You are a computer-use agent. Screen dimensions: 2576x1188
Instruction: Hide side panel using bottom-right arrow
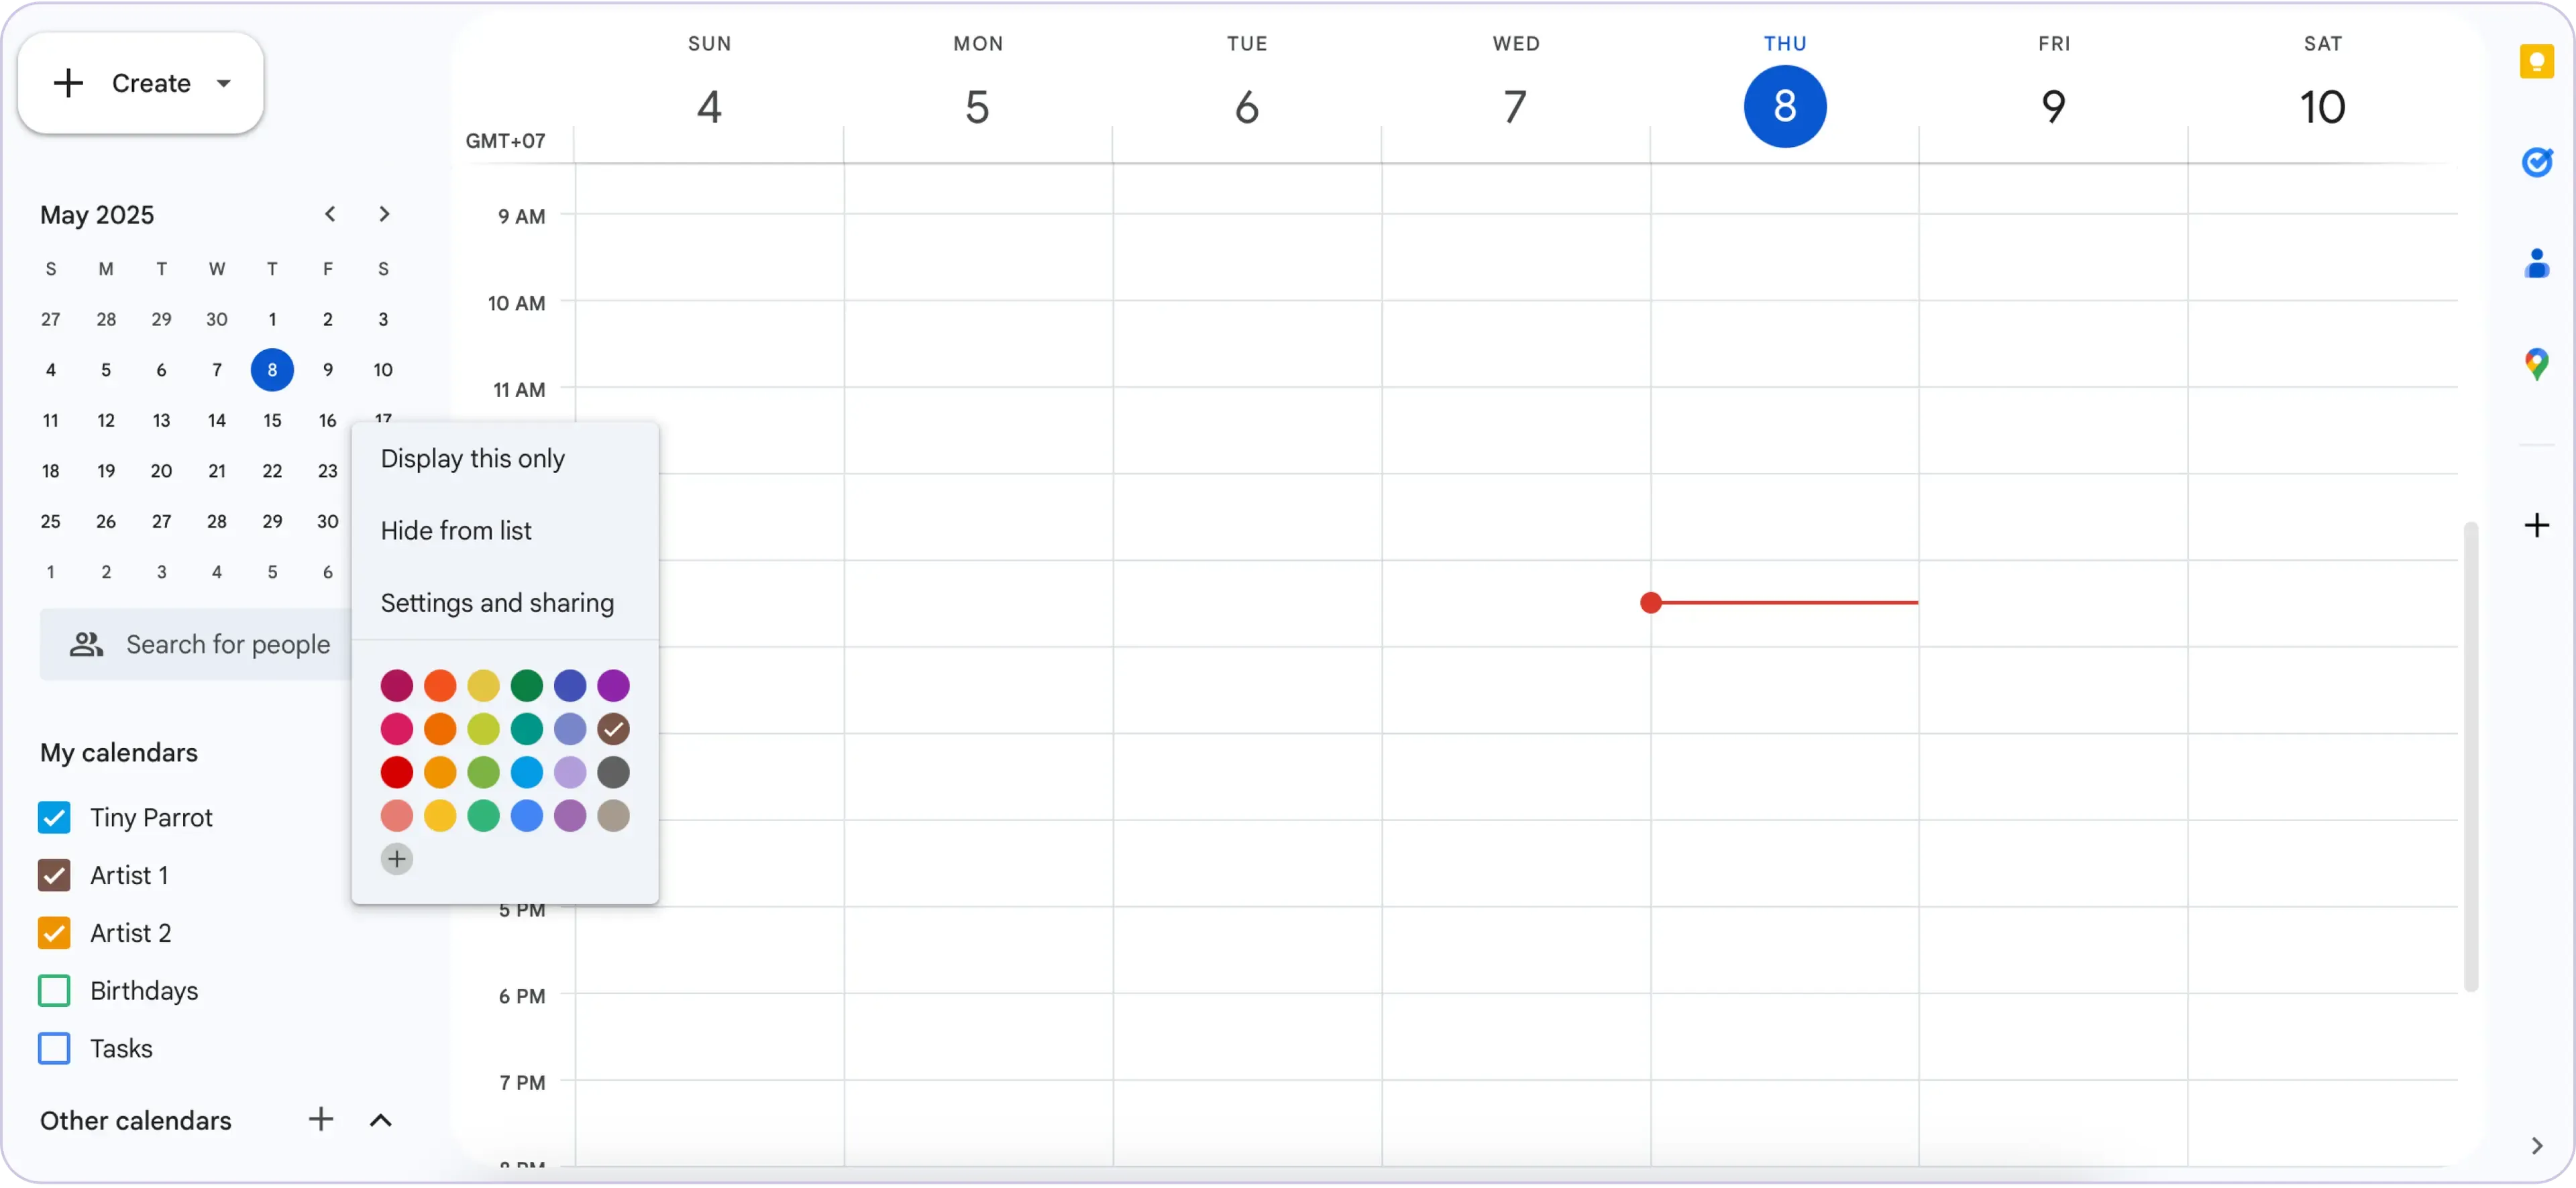(2536, 1145)
